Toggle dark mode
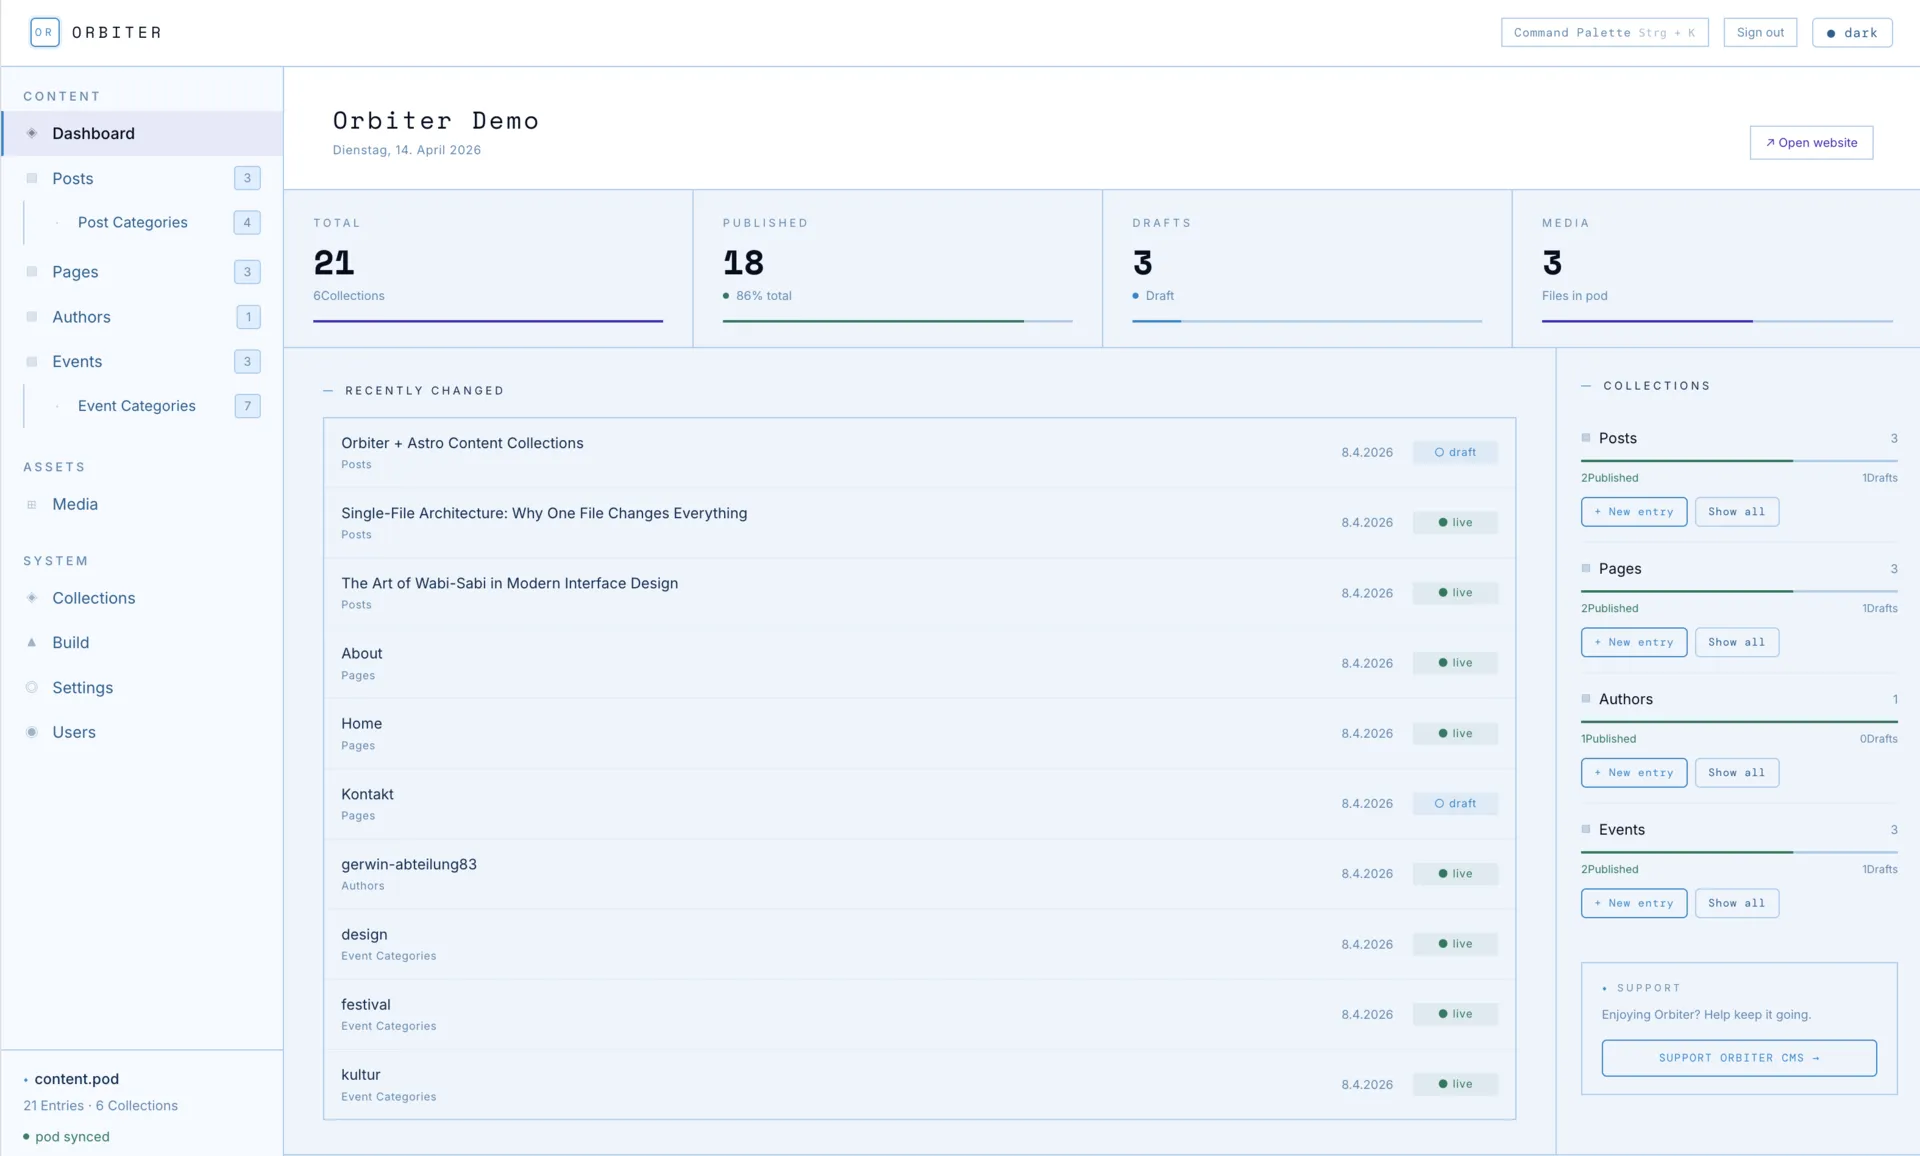Image resolution: width=1920 pixels, height=1156 pixels. click(1852, 32)
